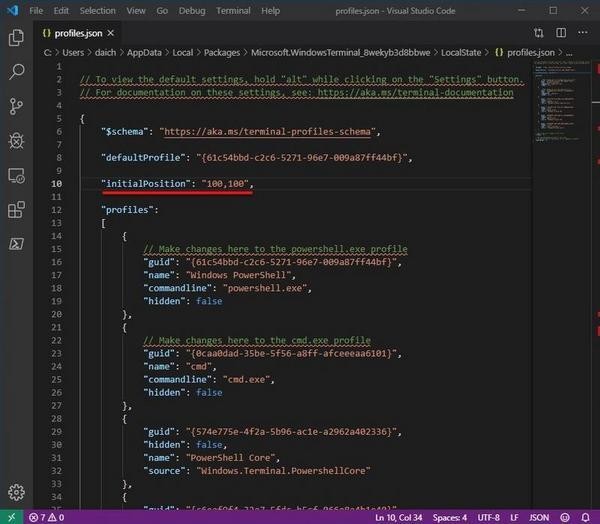
Task: Click "Windows.Terminal.PowershellCore" source value
Action: click(284, 471)
